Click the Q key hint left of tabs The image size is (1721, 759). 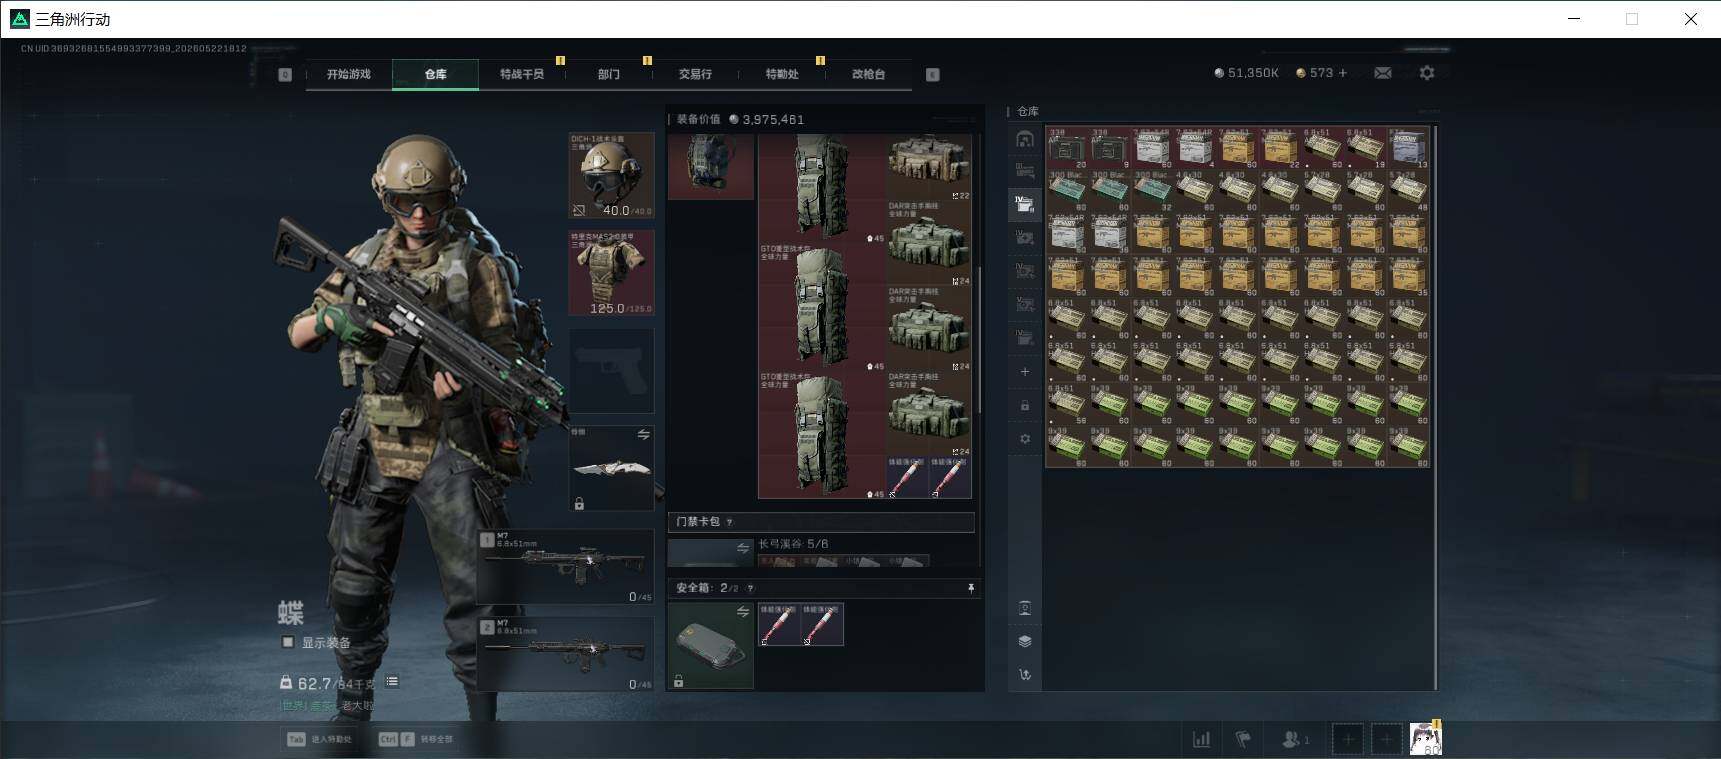(x=285, y=75)
